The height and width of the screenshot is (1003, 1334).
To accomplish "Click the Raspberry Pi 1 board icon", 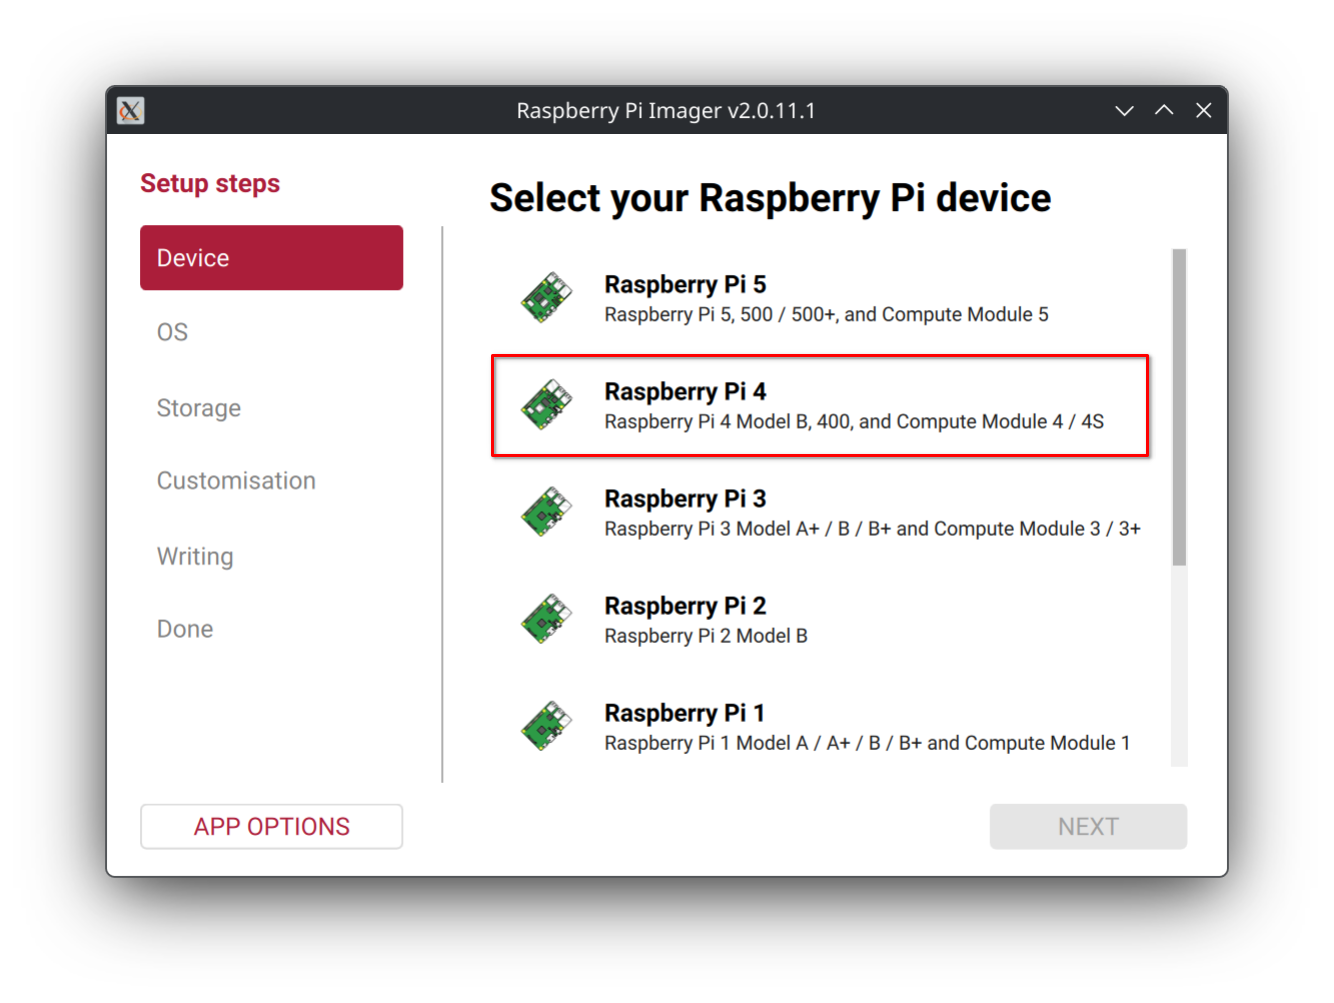I will (x=546, y=726).
